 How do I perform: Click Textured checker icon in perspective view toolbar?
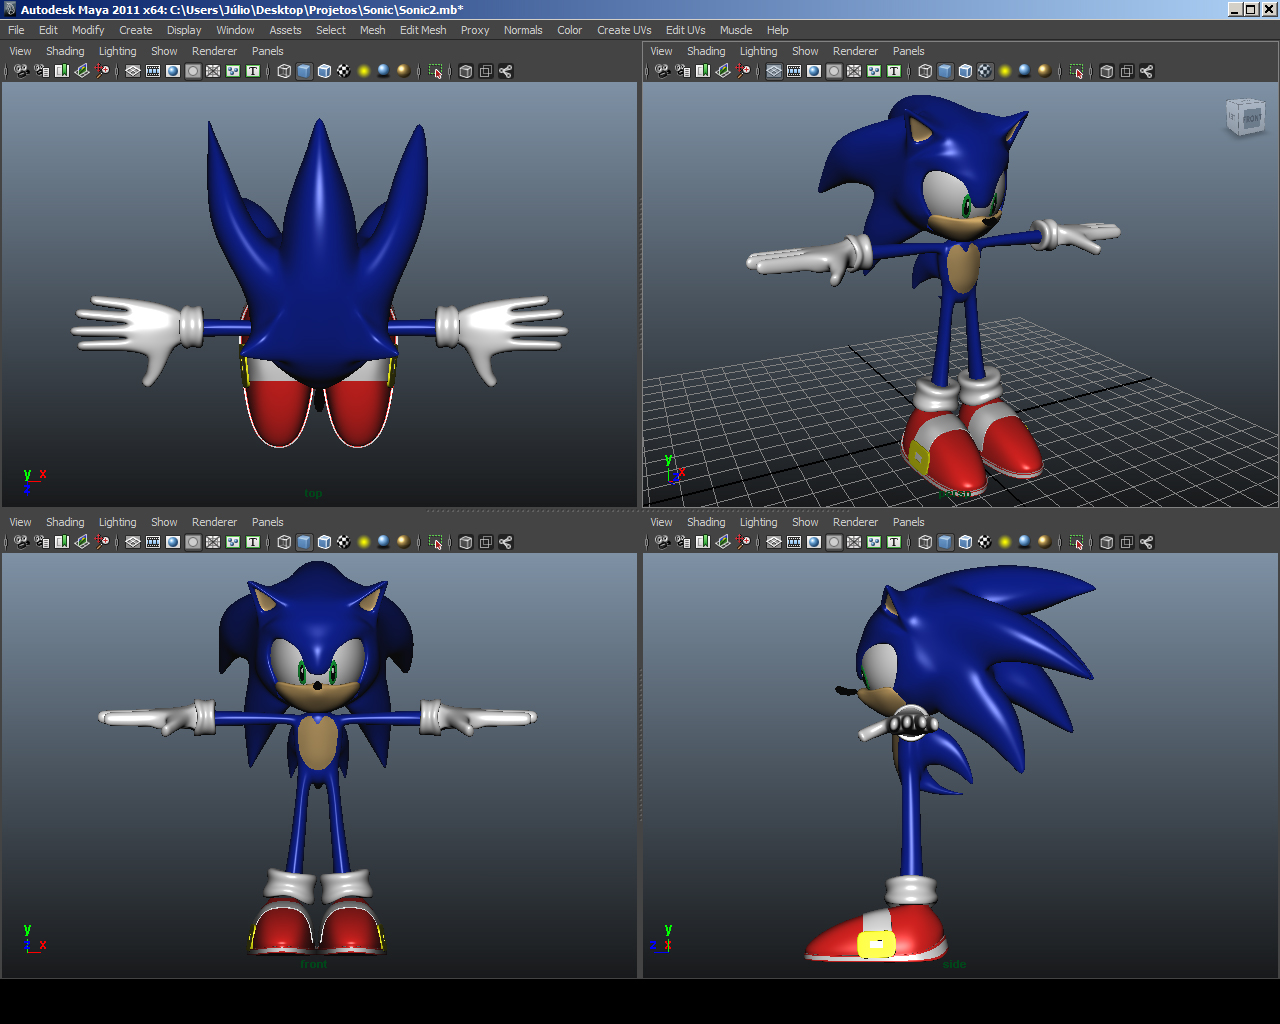pos(985,71)
